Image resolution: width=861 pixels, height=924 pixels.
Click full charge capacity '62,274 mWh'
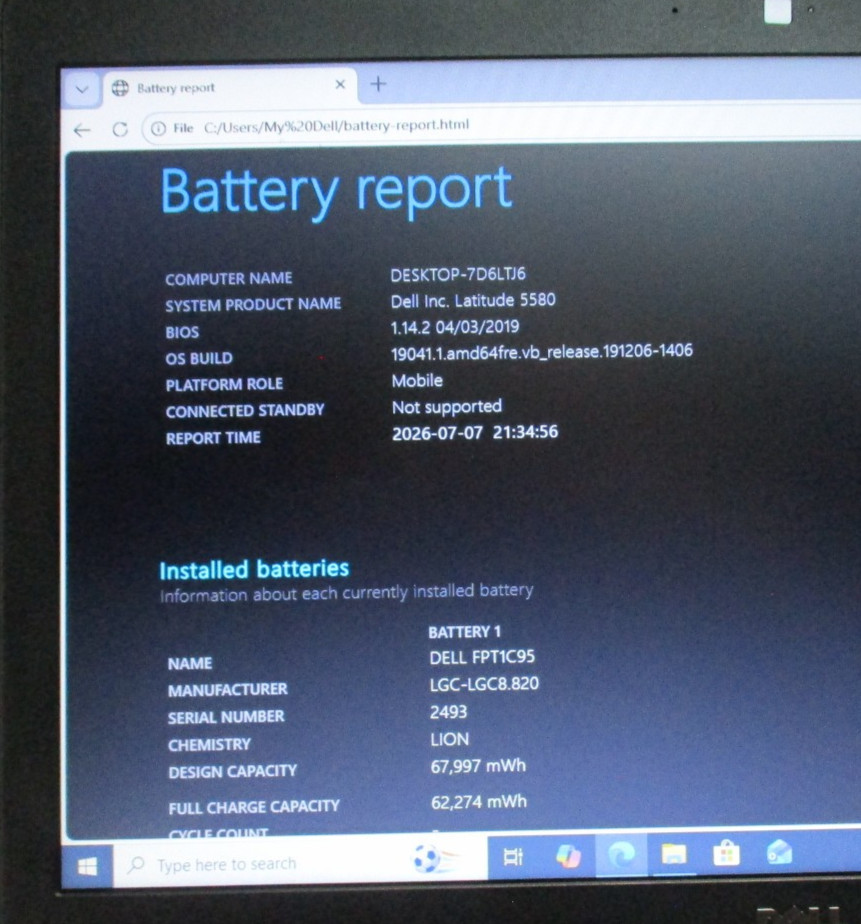(x=479, y=803)
